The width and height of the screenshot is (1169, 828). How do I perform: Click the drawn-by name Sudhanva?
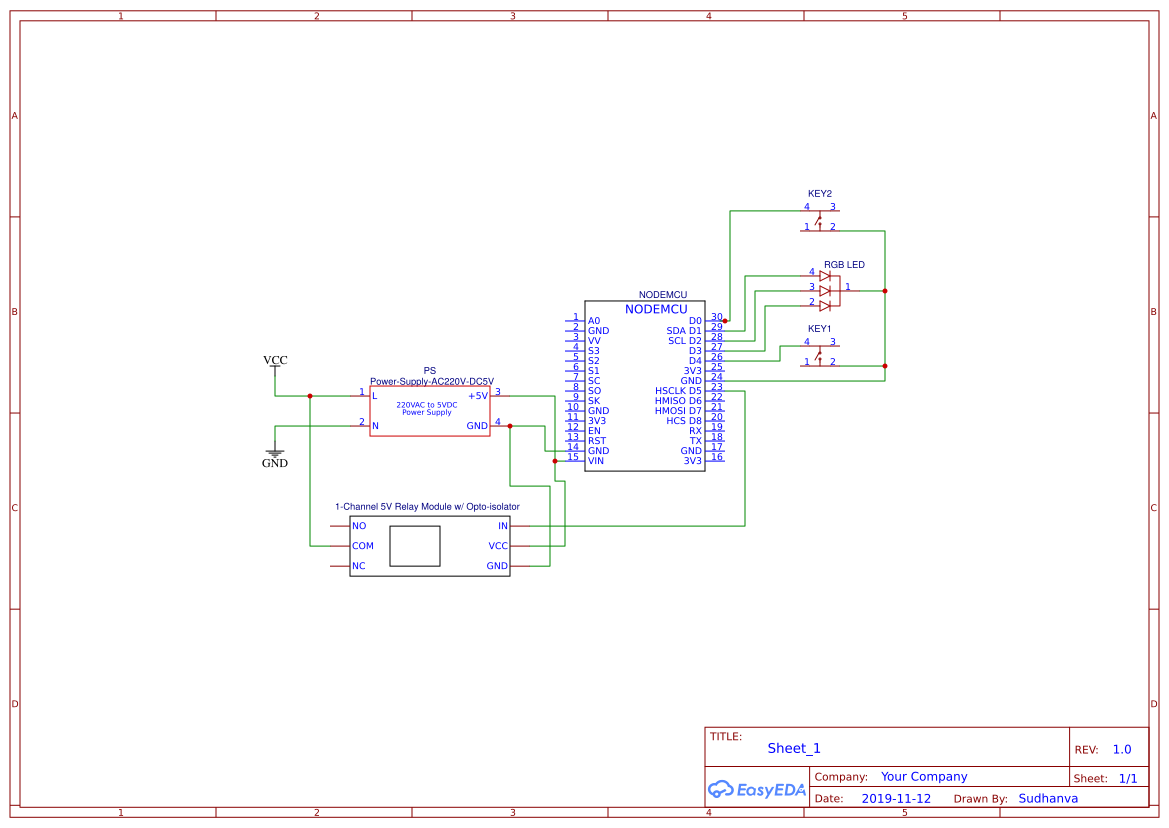coord(1048,798)
